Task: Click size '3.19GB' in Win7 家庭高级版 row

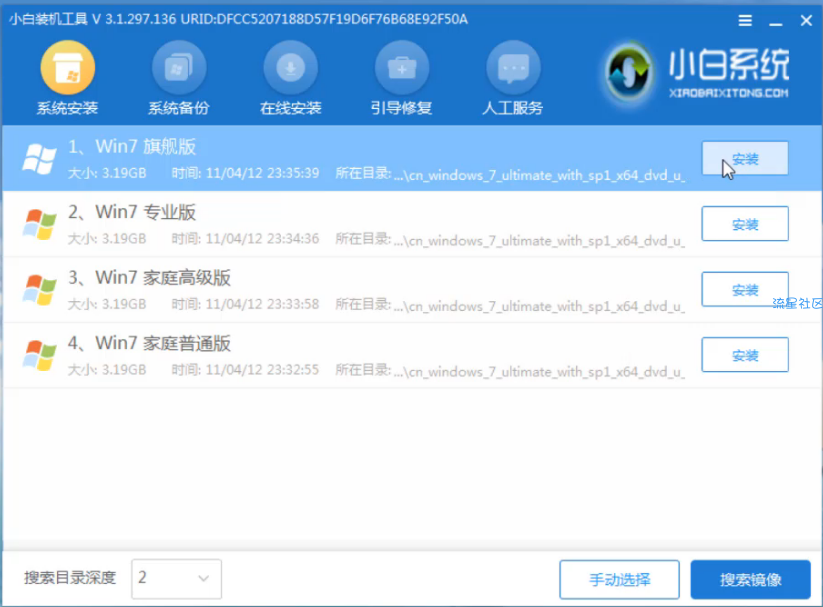Action: (124, 305)
